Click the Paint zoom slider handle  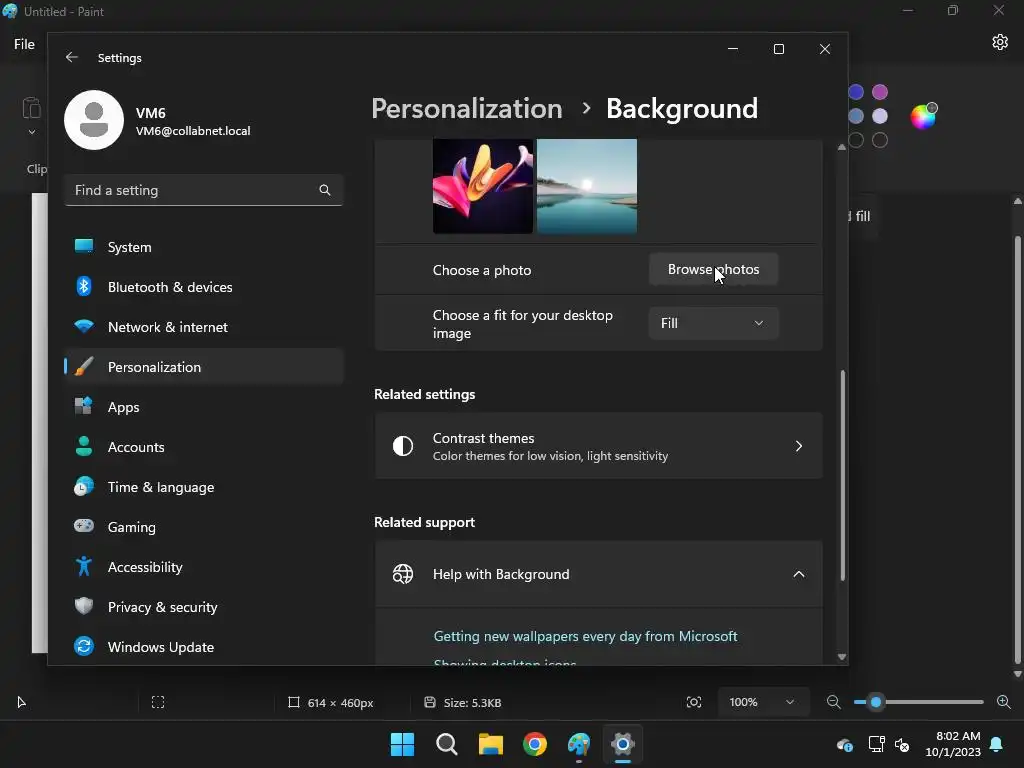coord(876,702)
